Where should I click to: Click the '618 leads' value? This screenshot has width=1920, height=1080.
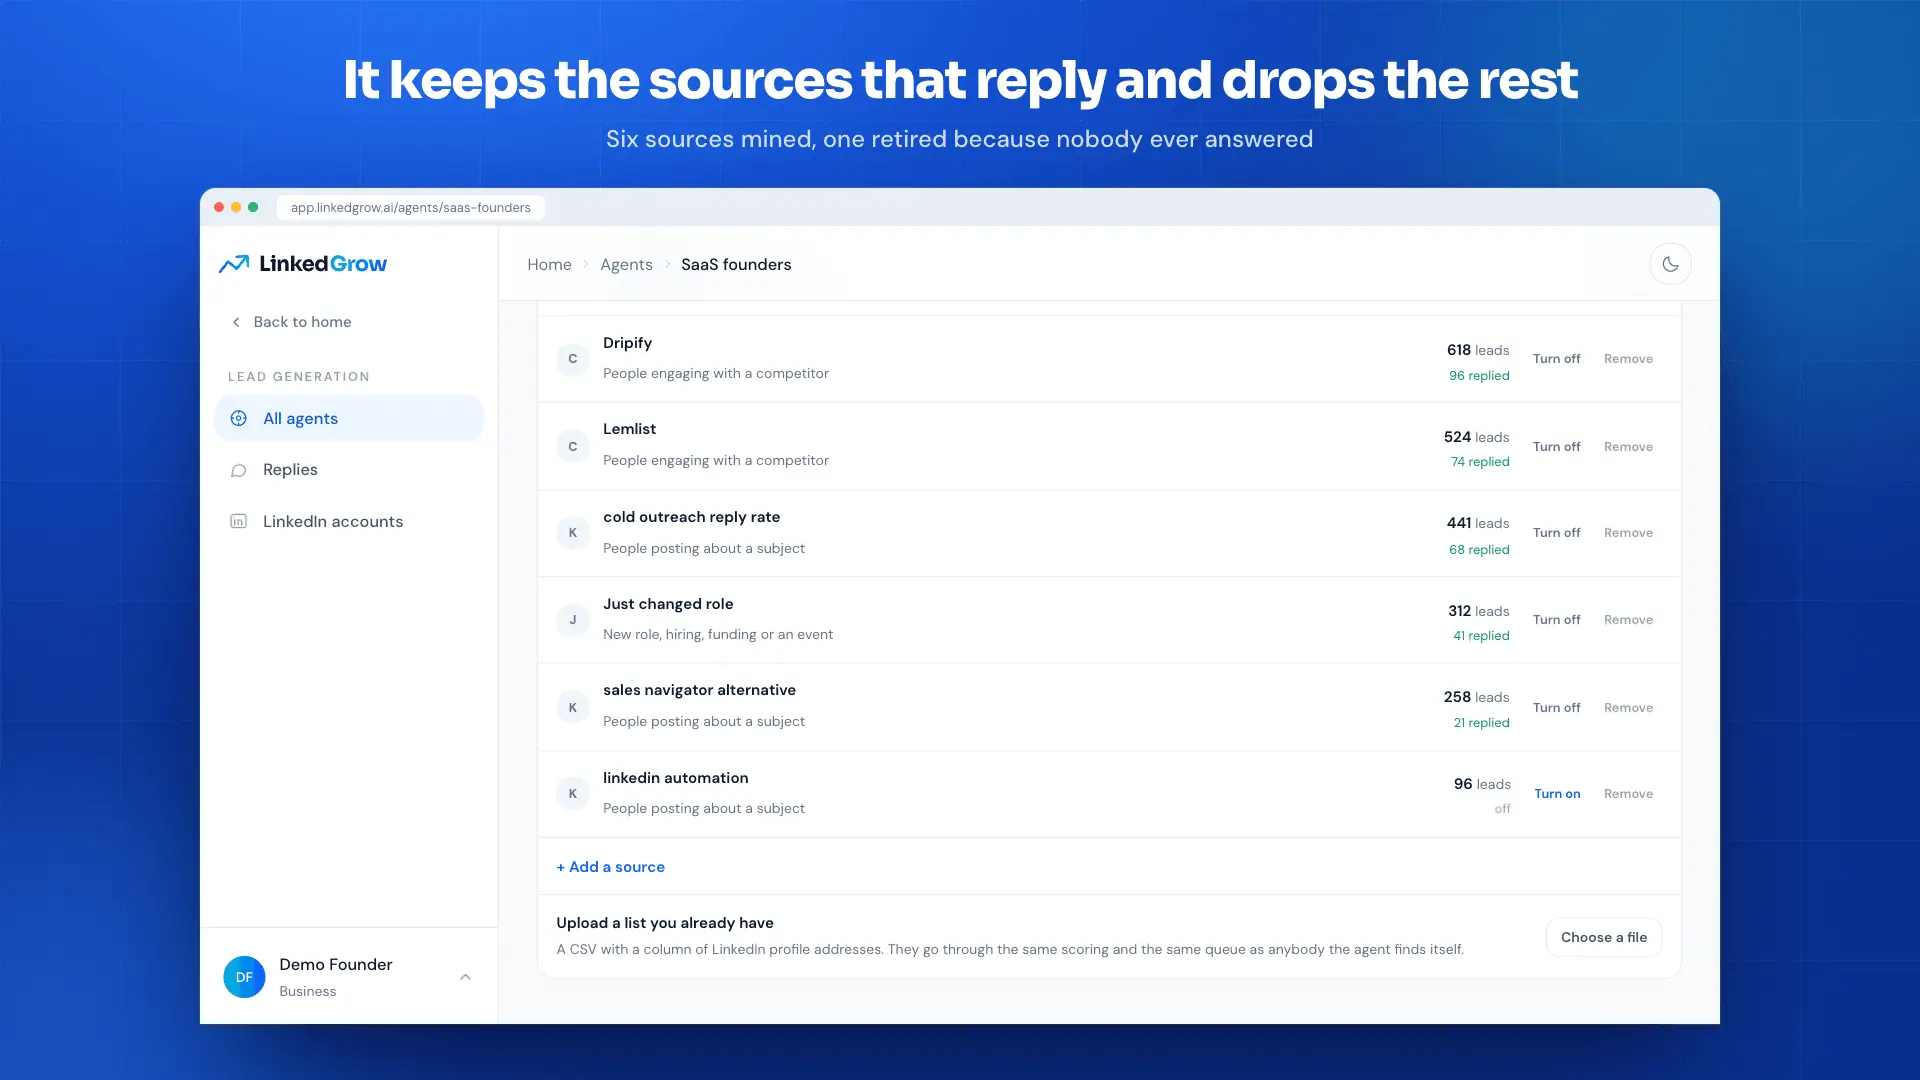pos(1478,350)
